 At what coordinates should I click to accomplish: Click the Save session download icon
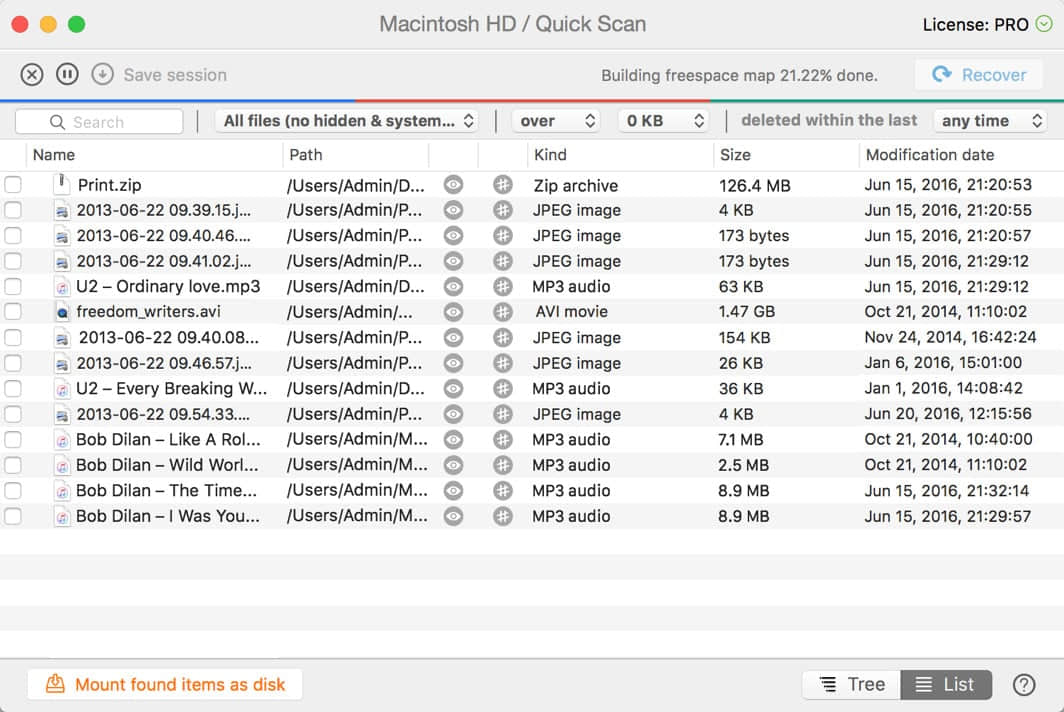click(x=102, y=75)
